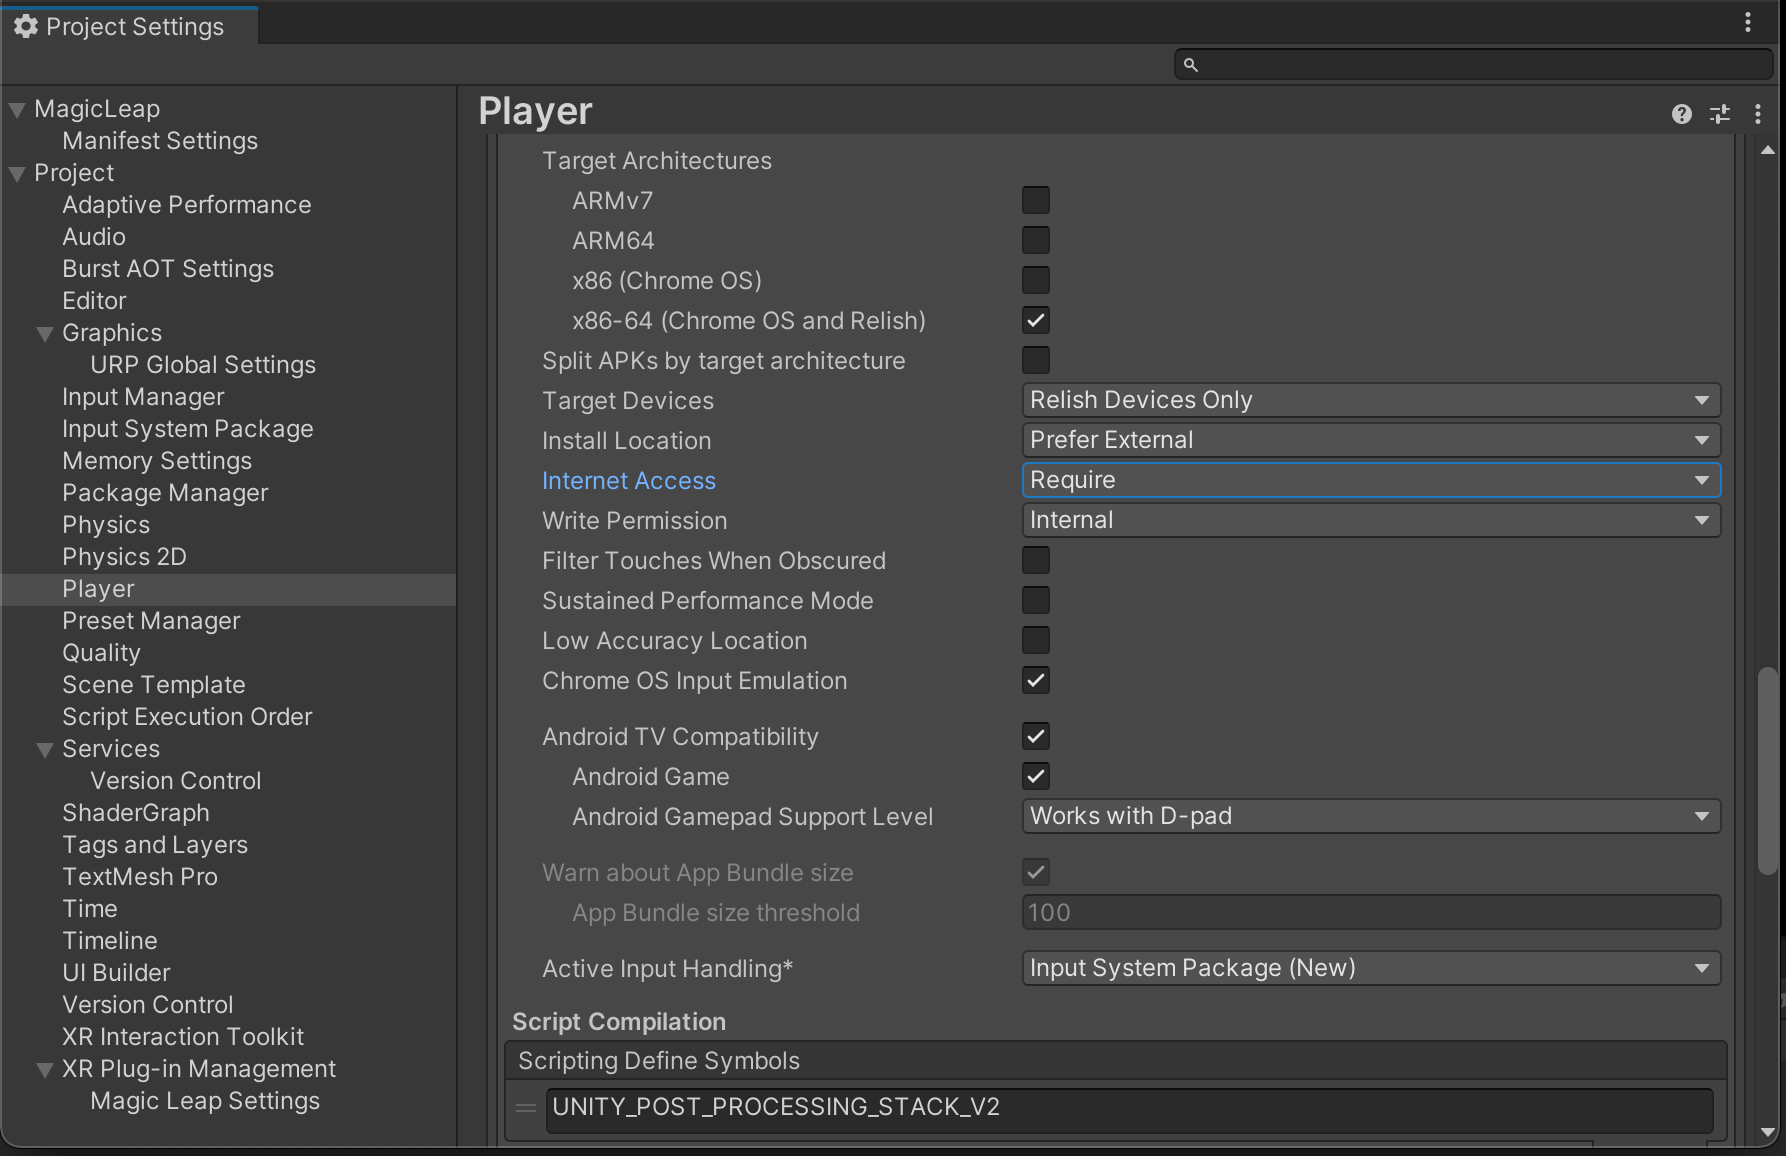Open Audio settings
Image resolution: width=1786 pixels, height=1156 pixels.
tap(94, 237)
